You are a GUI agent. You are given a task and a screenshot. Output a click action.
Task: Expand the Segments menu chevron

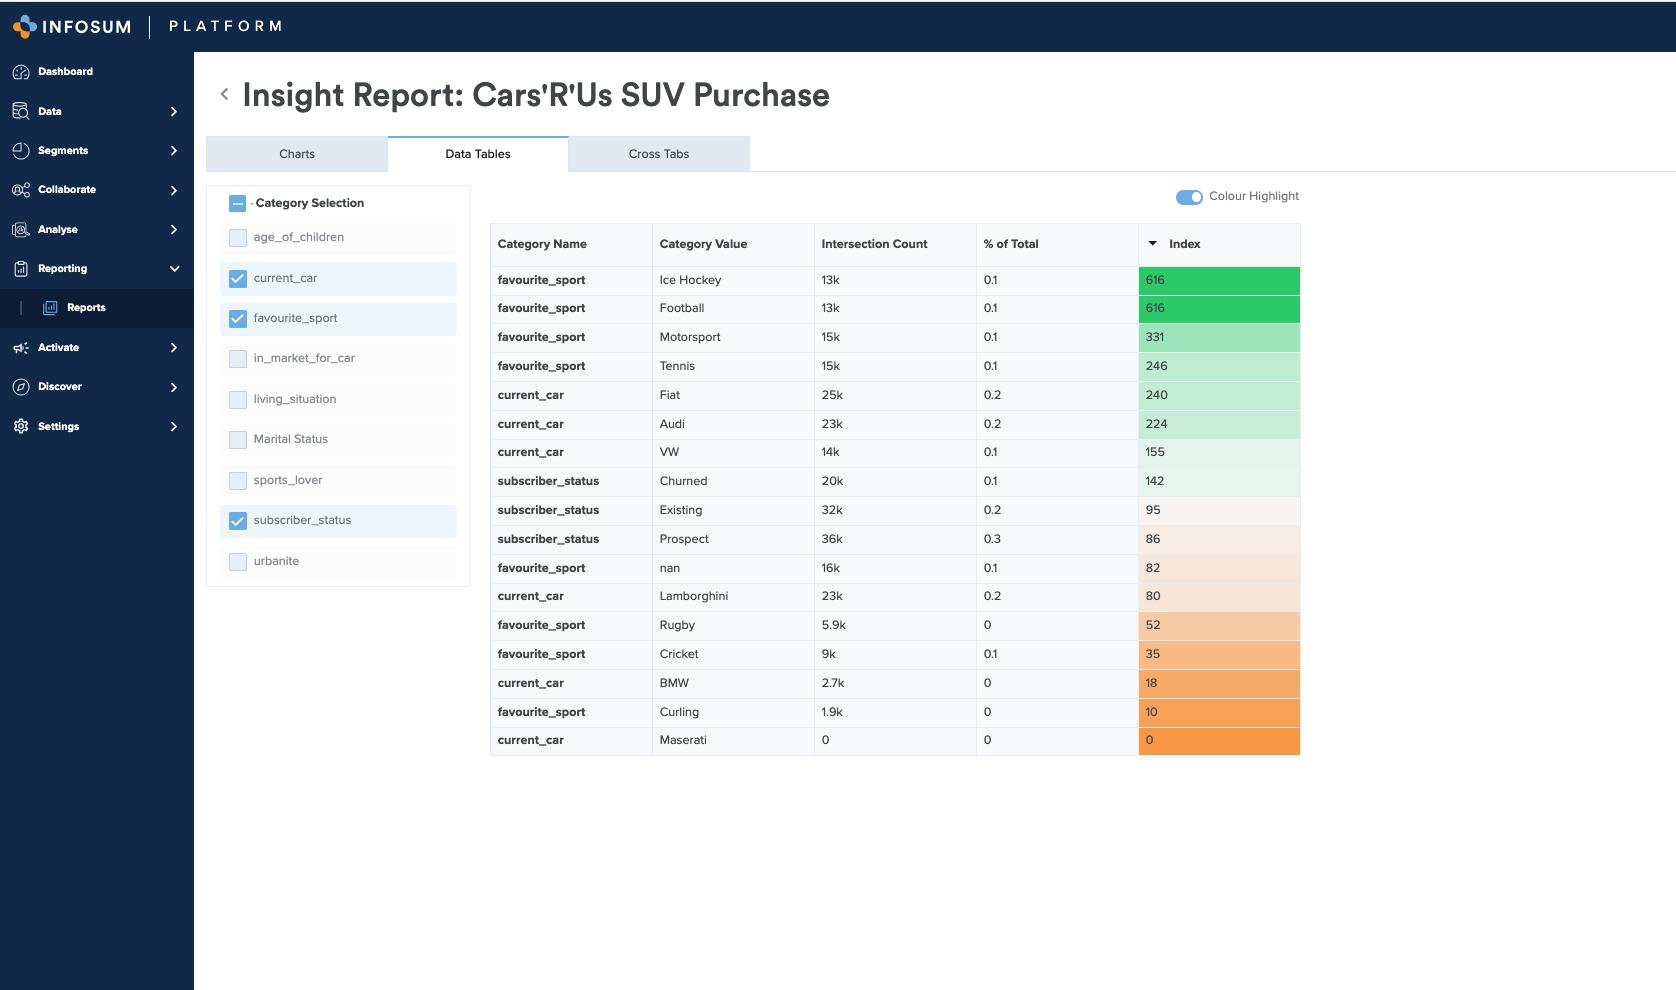click(174, 151)
